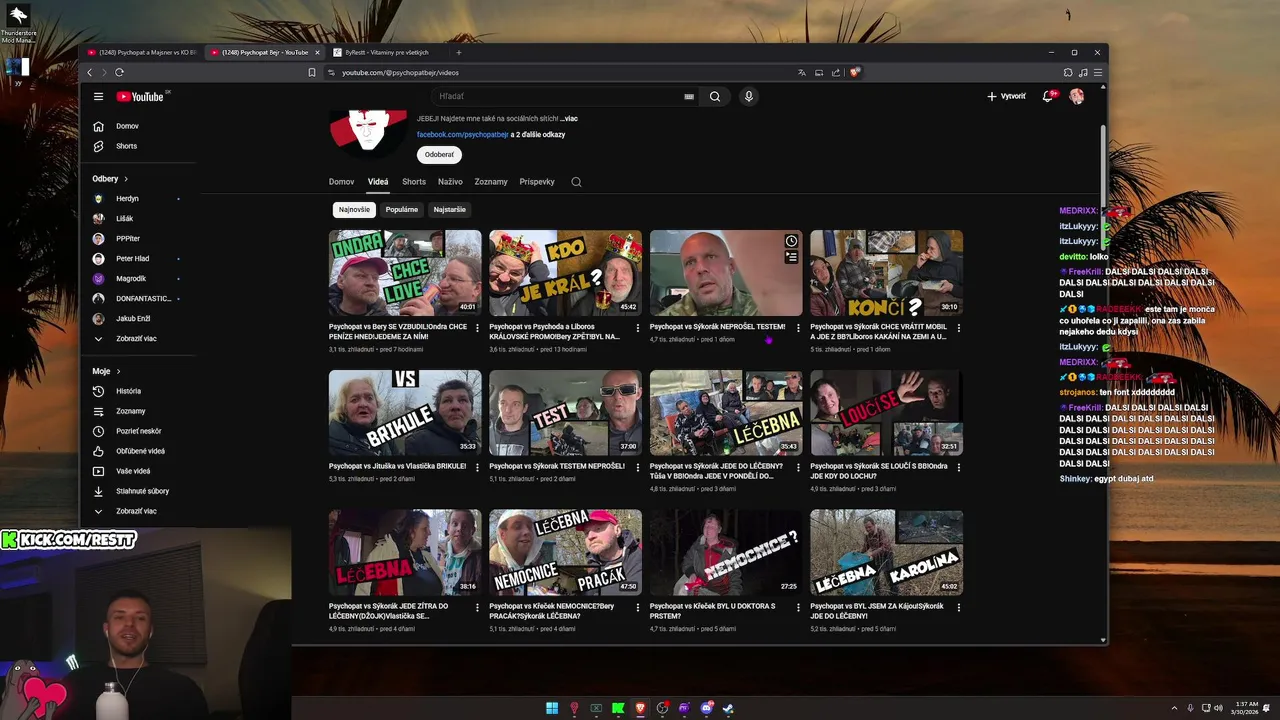
Task: Open Discord from taskbar
Action: pyautogui.click(x=706, y=708)
